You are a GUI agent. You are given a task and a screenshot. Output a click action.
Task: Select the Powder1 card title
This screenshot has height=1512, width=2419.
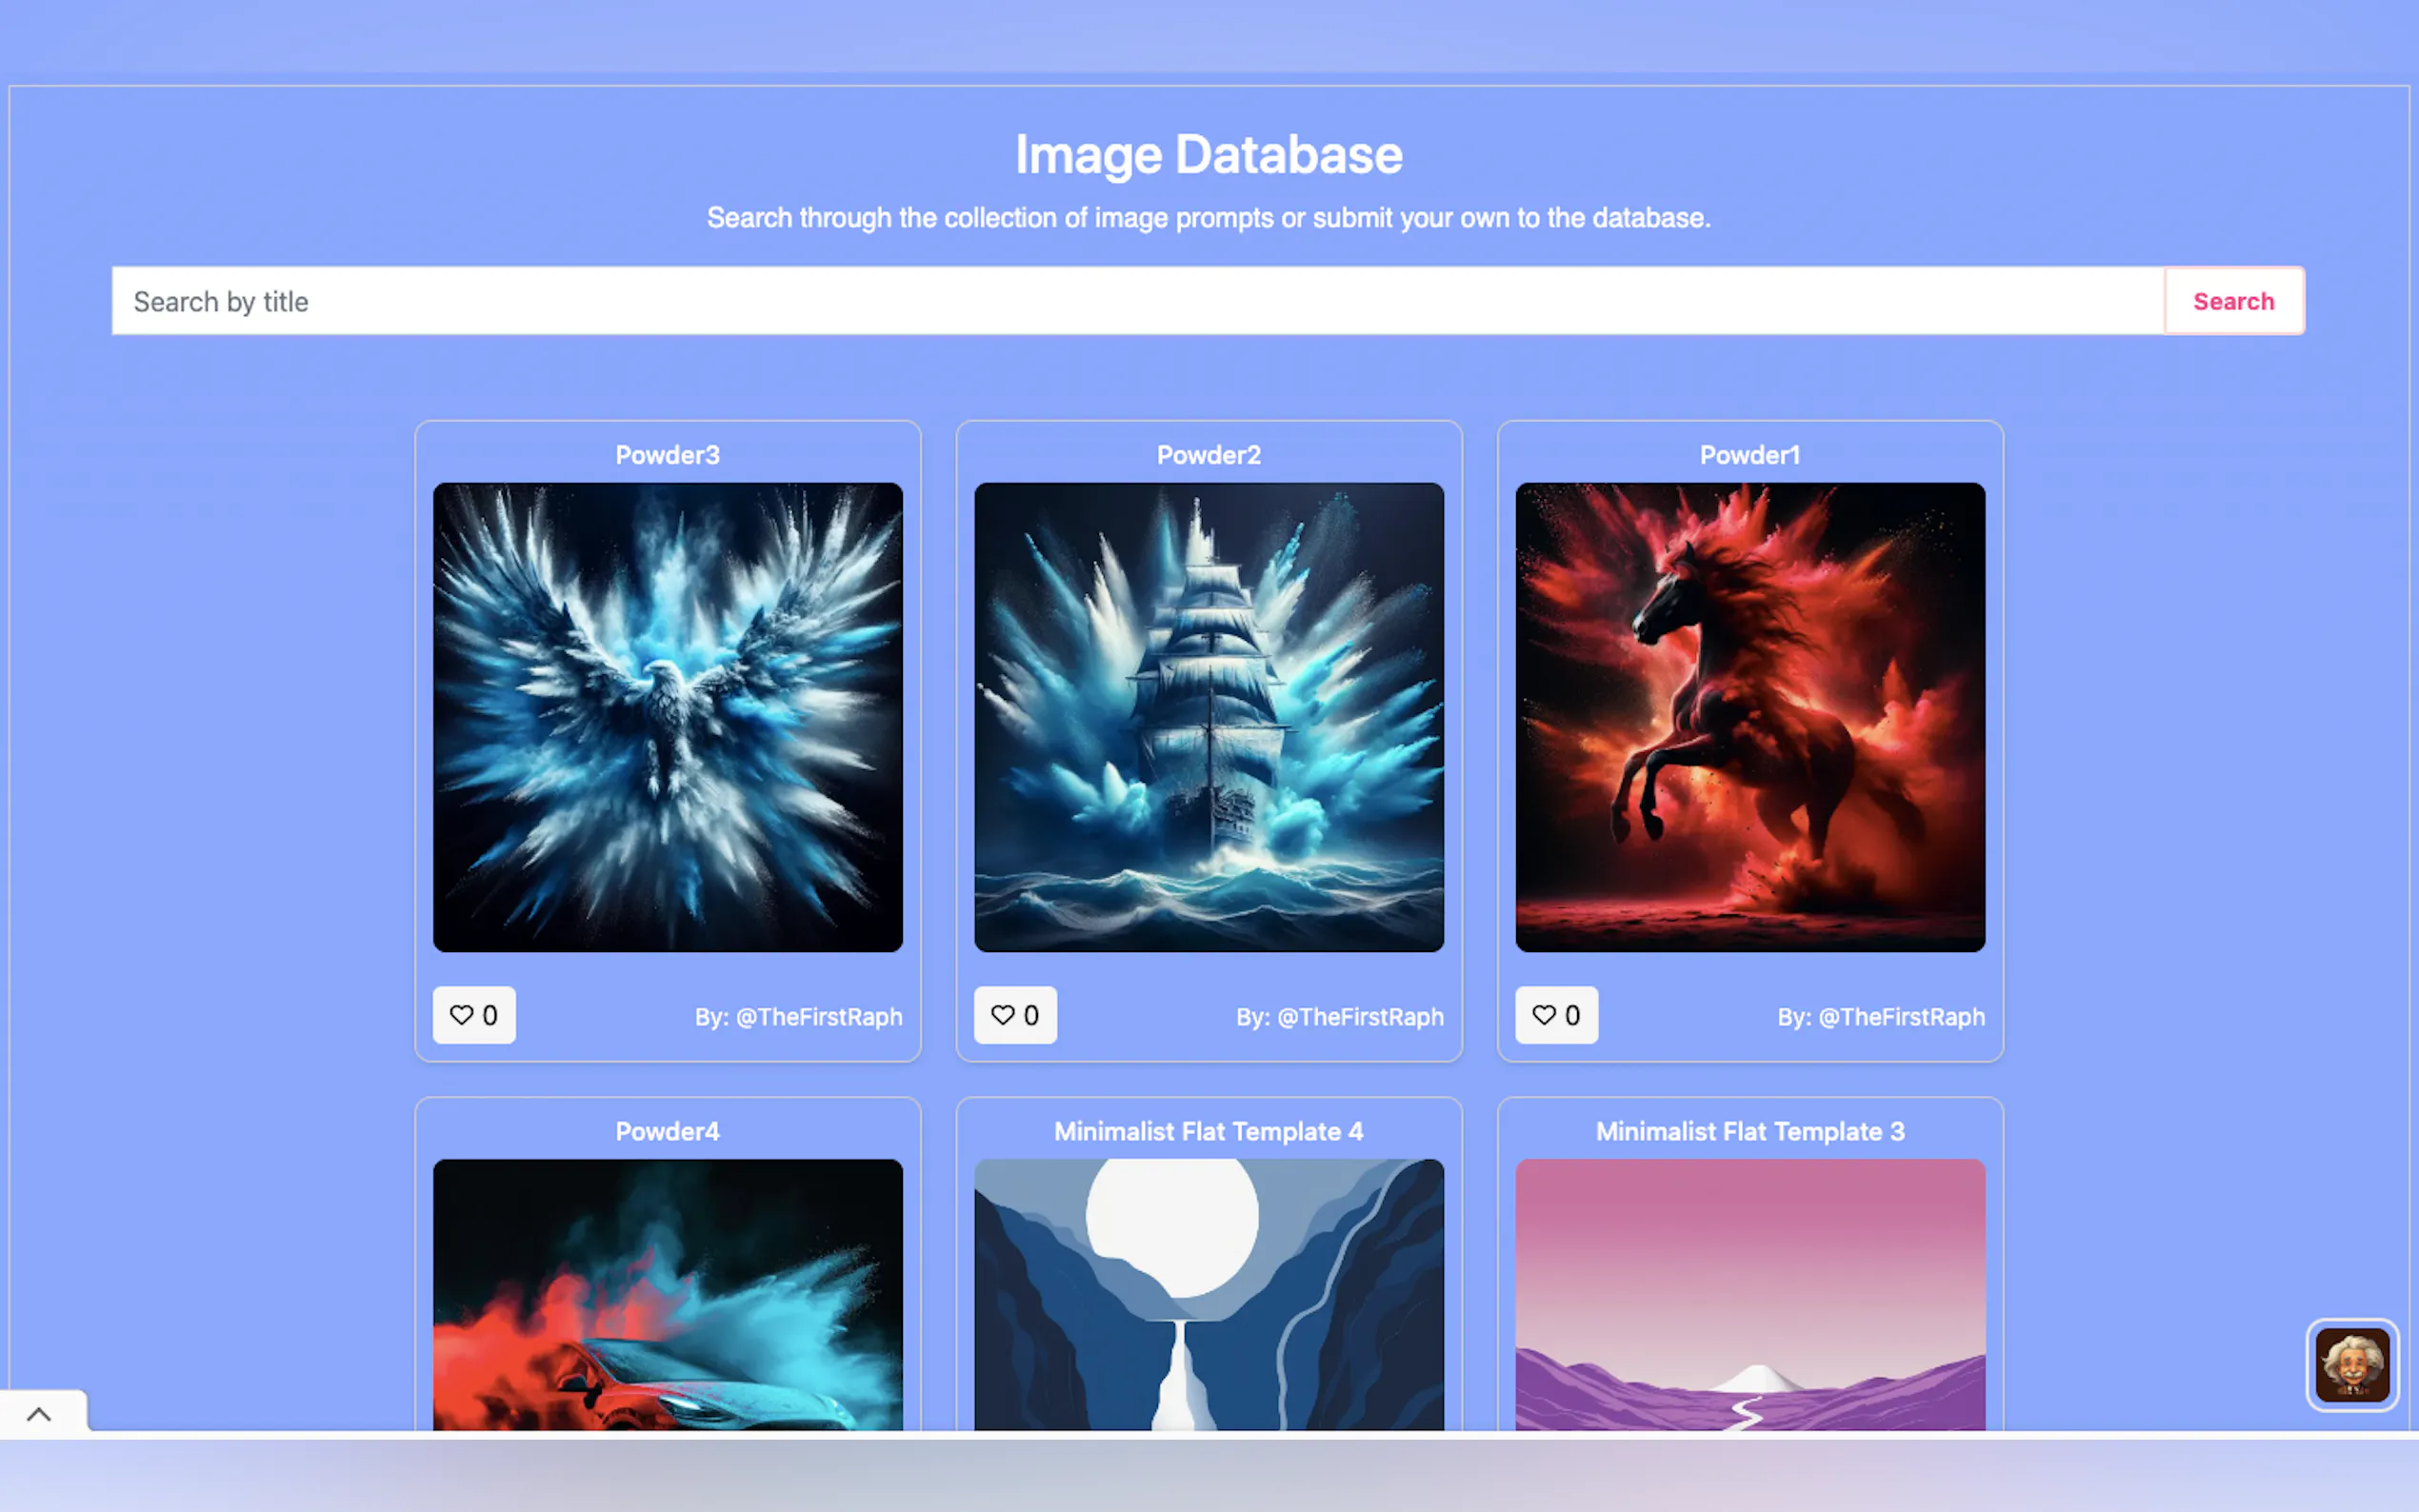1750,455
